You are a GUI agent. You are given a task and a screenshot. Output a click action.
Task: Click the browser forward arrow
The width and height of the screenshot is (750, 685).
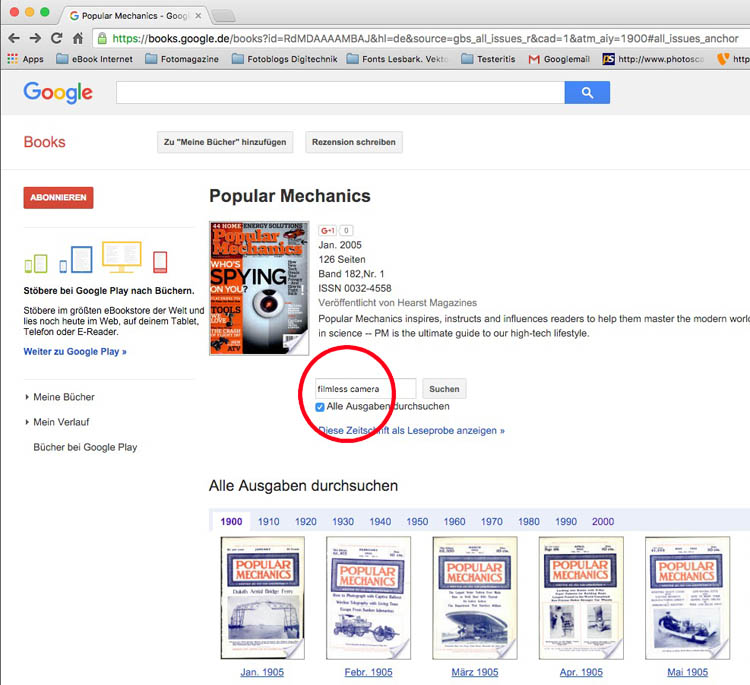coord(35,38)
